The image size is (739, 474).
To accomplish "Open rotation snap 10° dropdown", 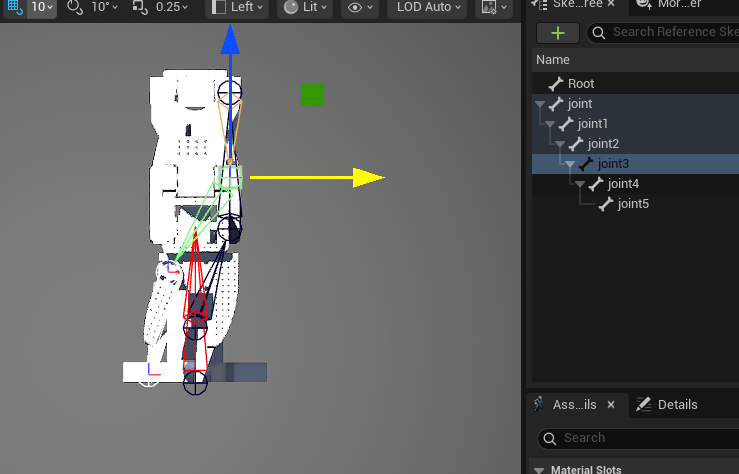I will coord(104,7).
